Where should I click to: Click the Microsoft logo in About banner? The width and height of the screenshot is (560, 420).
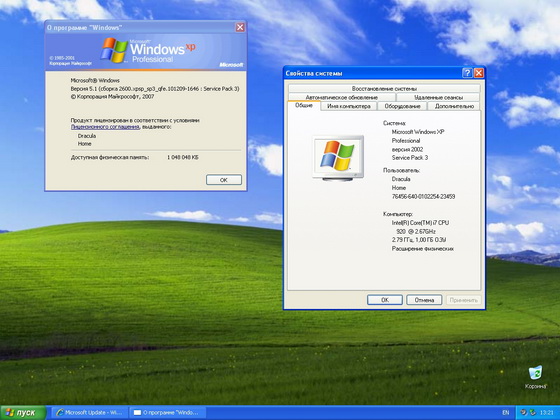pyautogui.click(x=231, y=65)
